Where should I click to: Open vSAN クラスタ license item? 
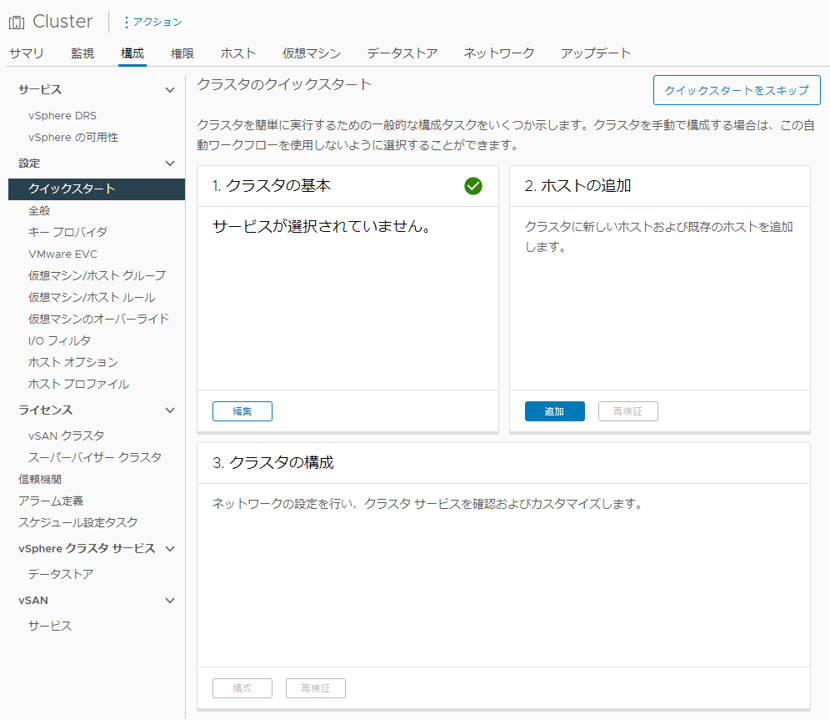pos(66,436)
